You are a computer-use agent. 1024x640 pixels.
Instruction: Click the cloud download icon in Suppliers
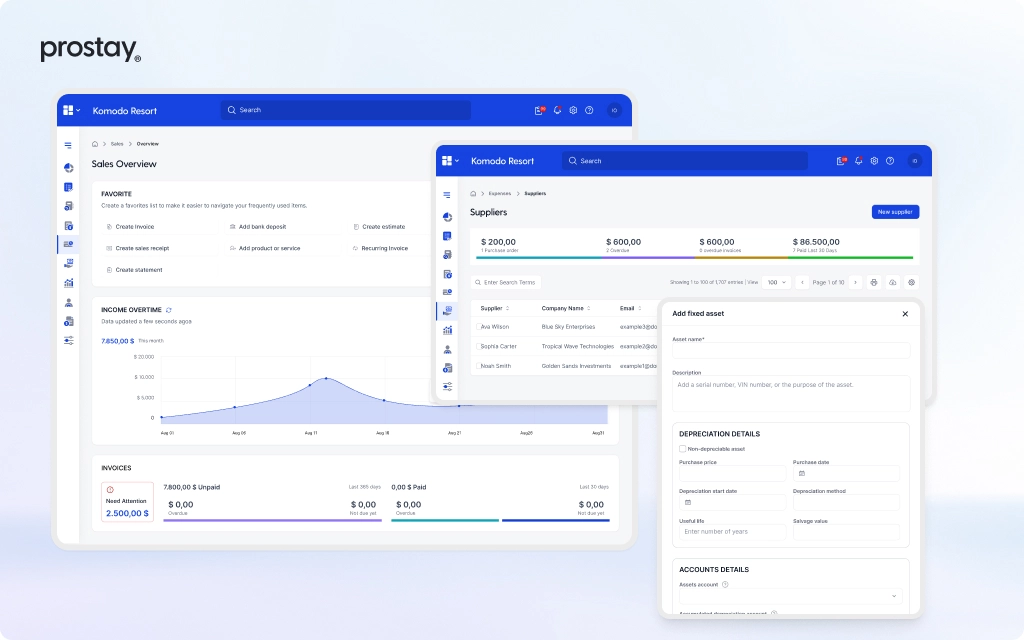coord(893,283)
